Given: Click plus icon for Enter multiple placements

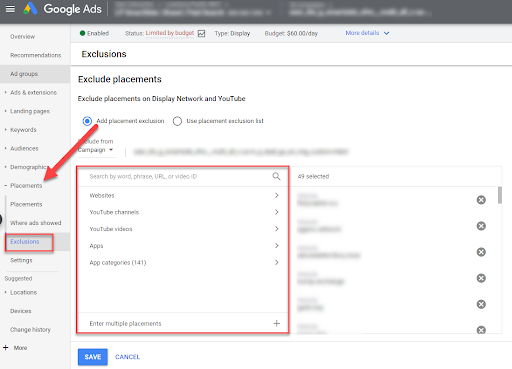Looking at the screenshot, I should [277, 323].
